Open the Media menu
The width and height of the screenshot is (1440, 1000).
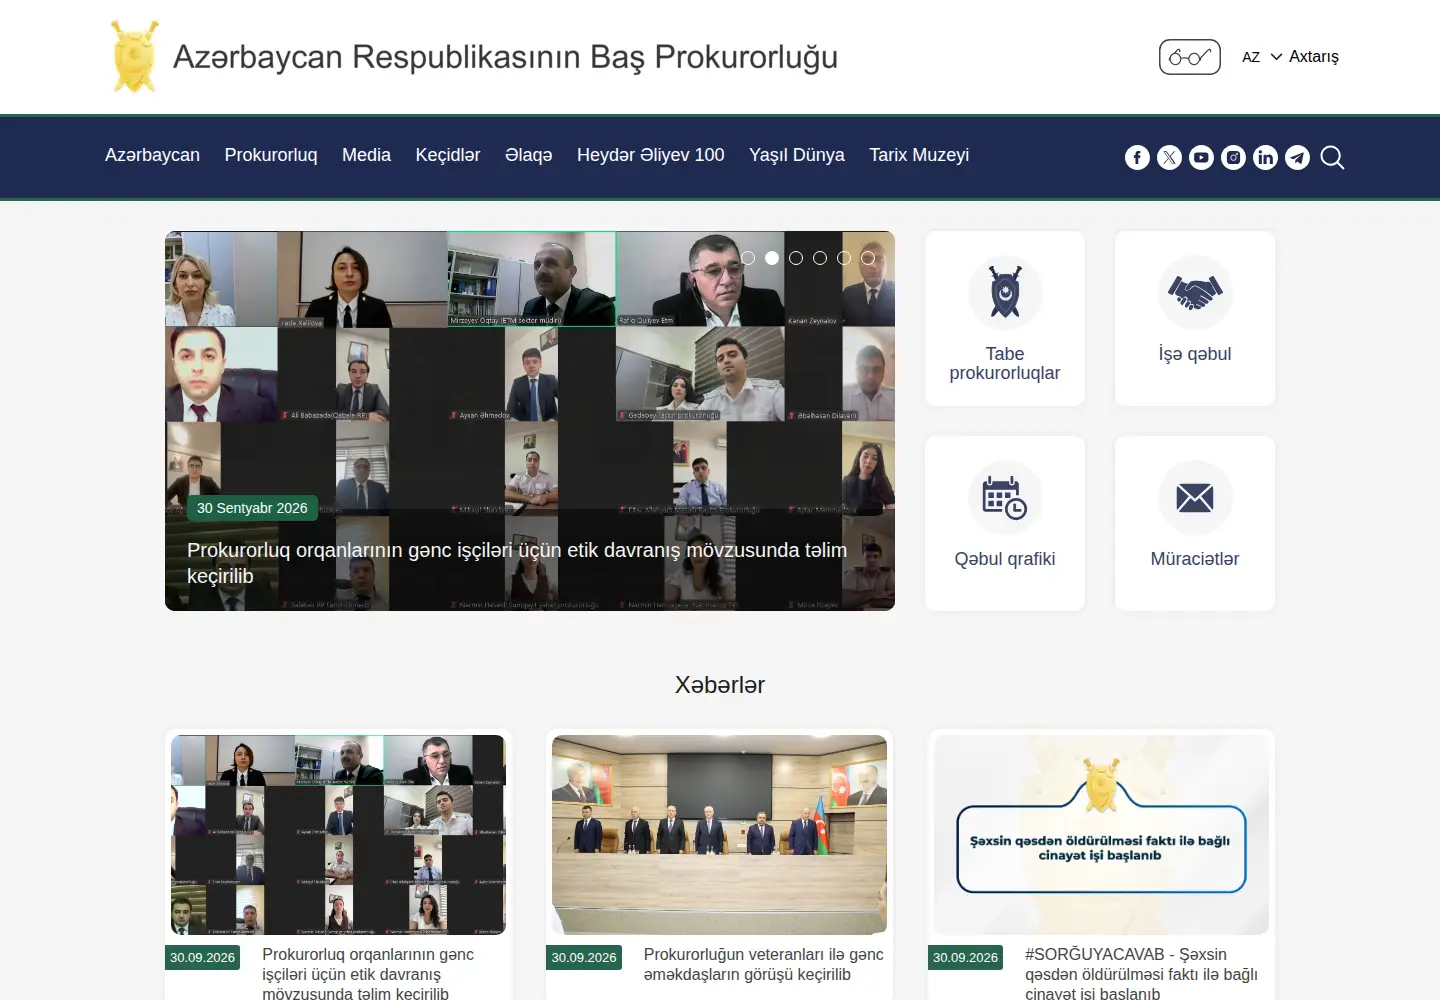point(366,155)
